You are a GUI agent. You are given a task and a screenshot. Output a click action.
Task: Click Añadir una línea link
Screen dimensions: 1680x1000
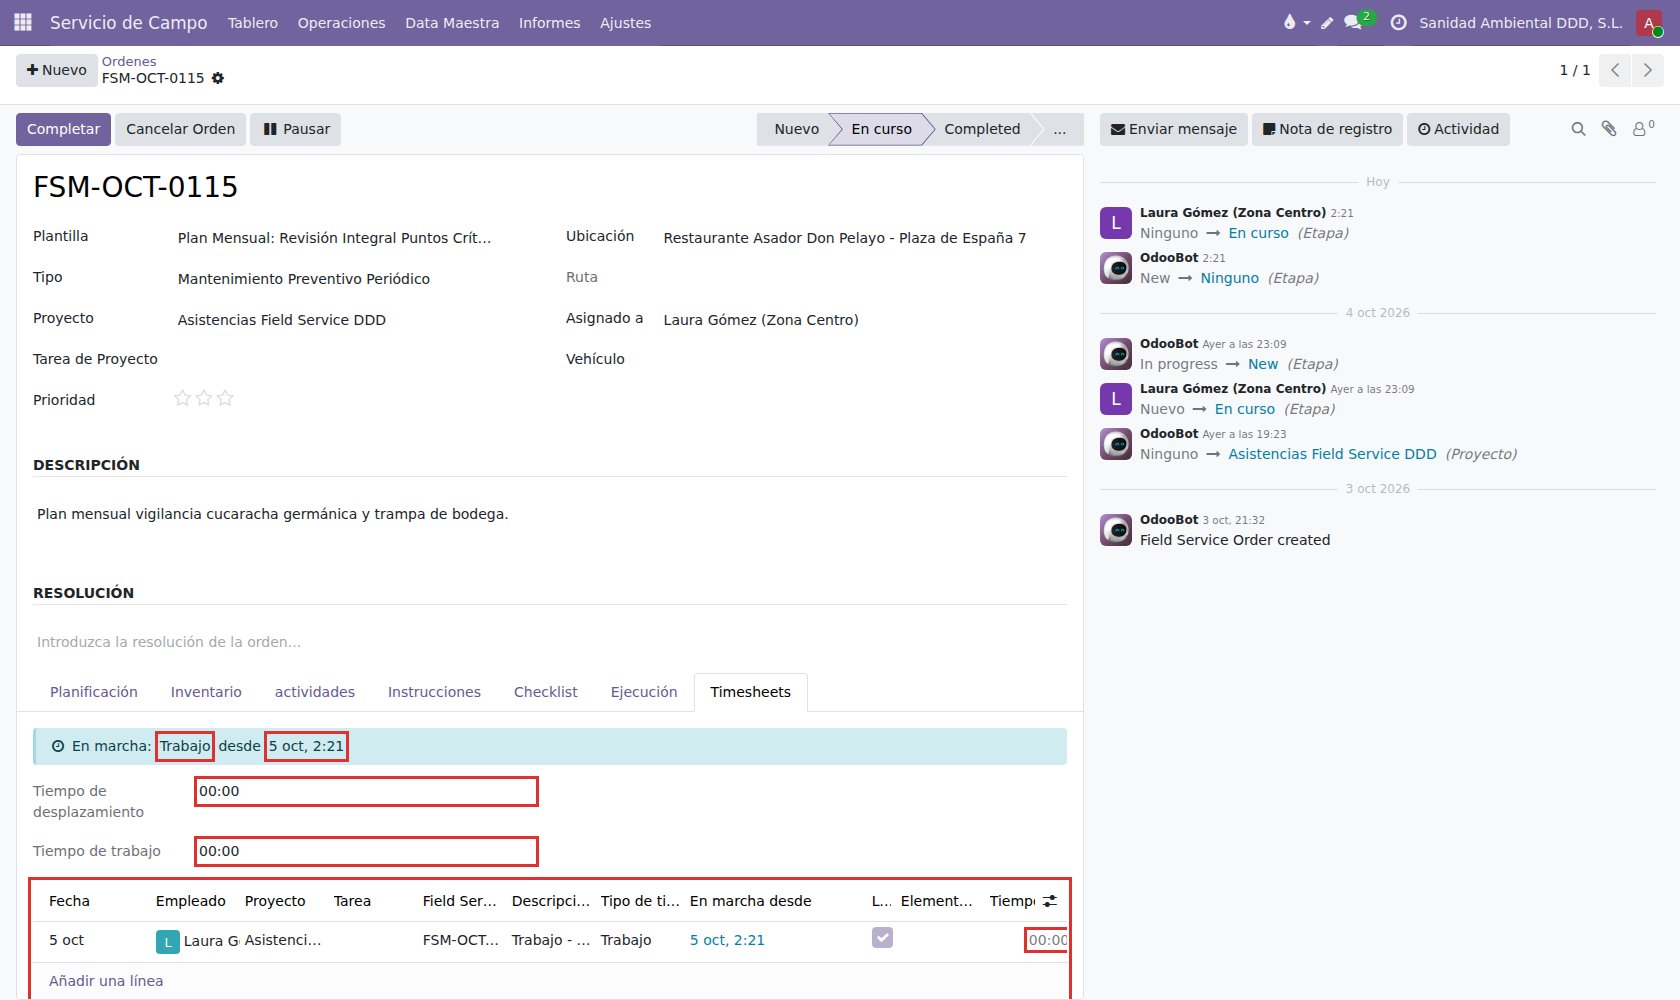[x=106, y=981]
